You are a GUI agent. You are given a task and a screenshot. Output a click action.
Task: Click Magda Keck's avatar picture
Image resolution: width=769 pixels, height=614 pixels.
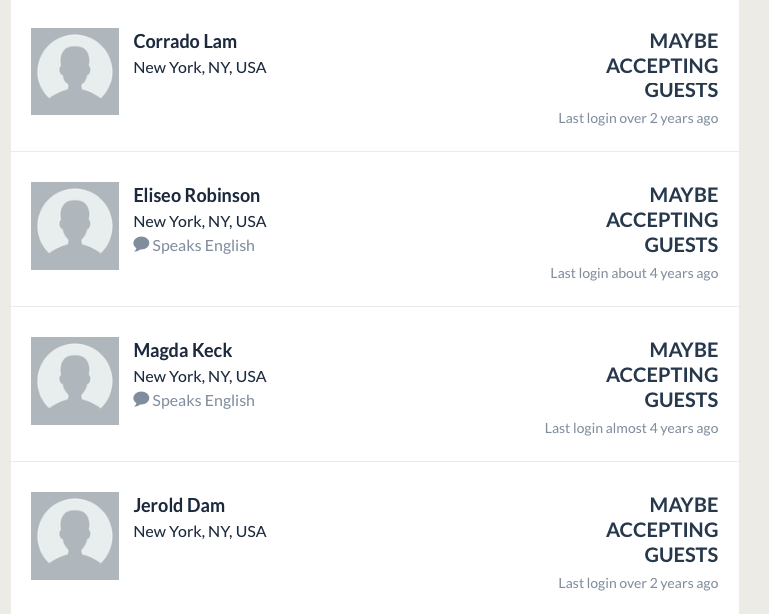click(75, 381)
